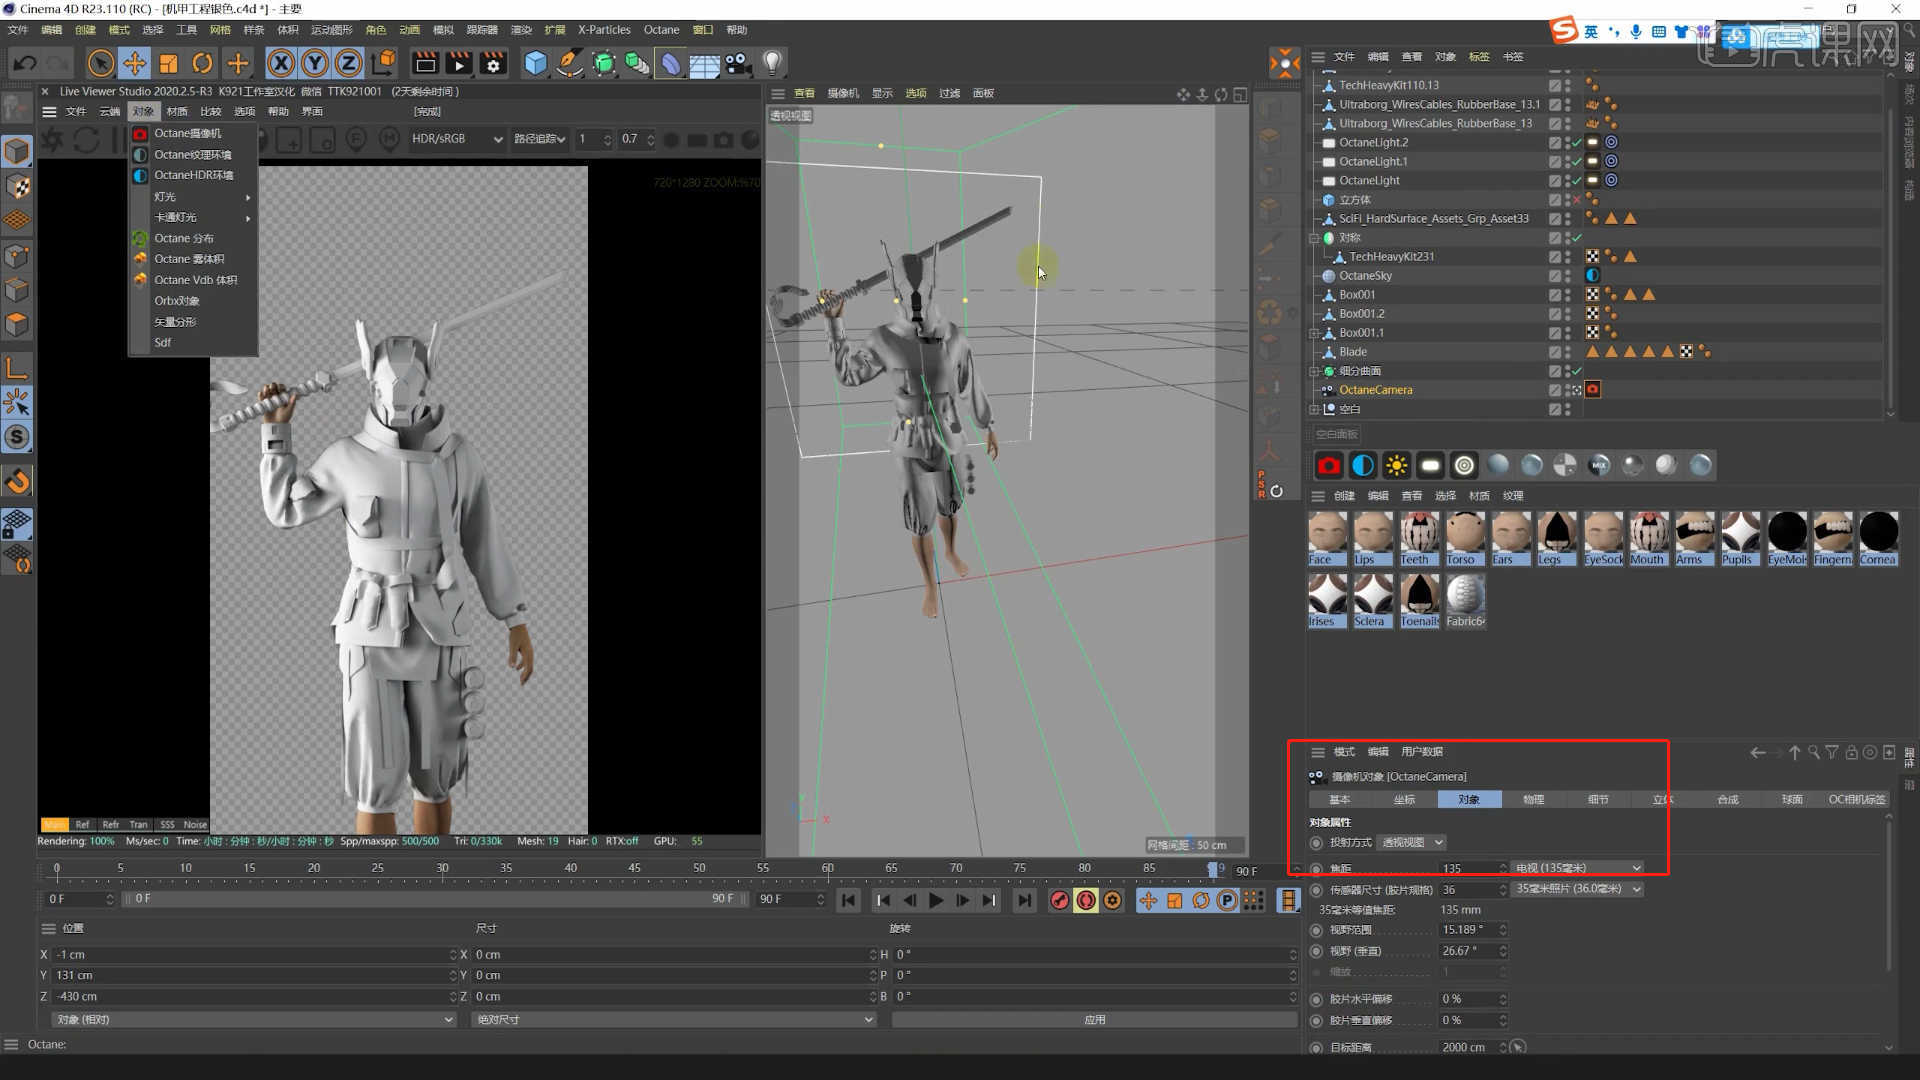Viewport: 1920px width, 1080px height.
Task: Select the Rotate tool
Action: point(203,63)
